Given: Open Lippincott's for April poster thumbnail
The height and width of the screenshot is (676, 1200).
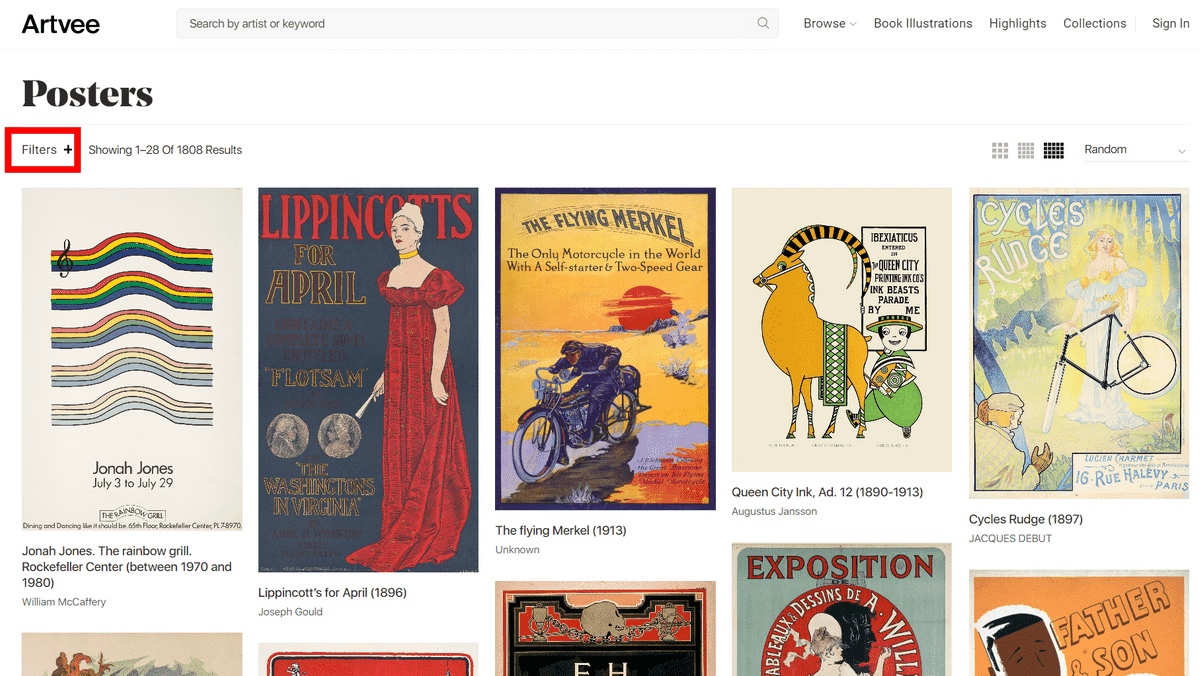Looking at the screenshot, I should pyautogui.click(x=368, y=381).
